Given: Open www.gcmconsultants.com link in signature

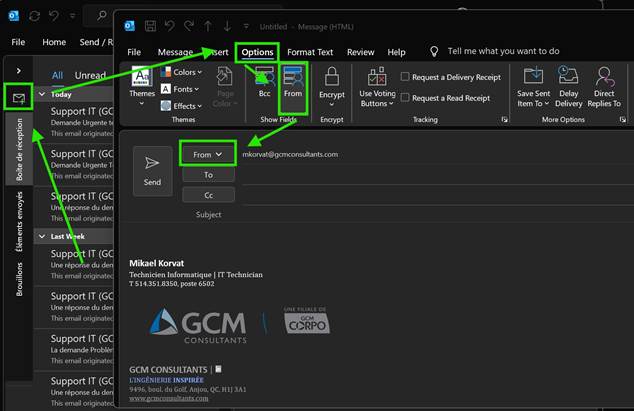Looking at the screenshot, I should pos(169,398).
